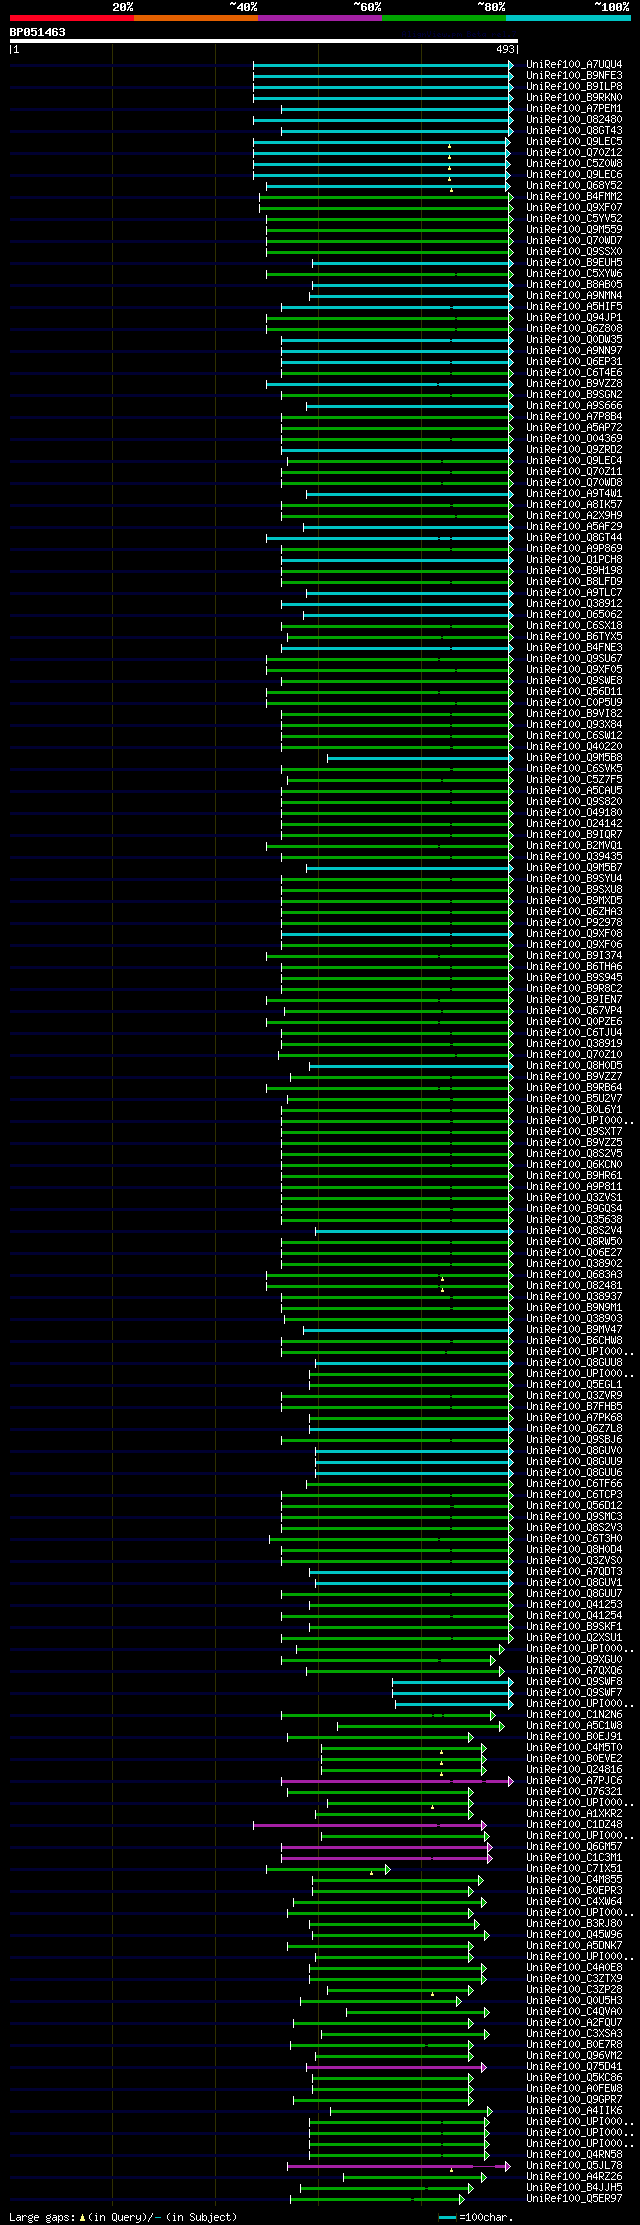Open hit UniRef100_B9ILP8
The image size is (640, 2225).
point(574,87)
